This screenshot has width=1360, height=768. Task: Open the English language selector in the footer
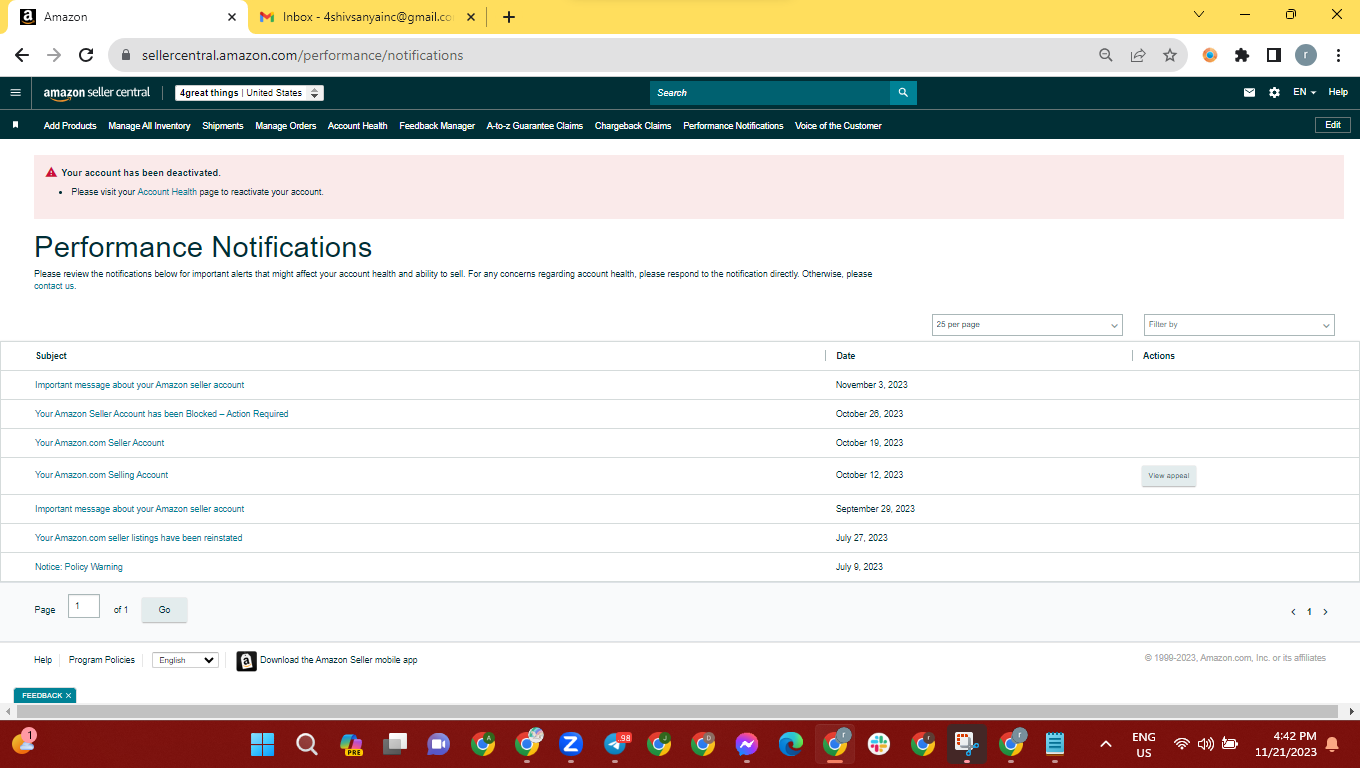(185, 660)
